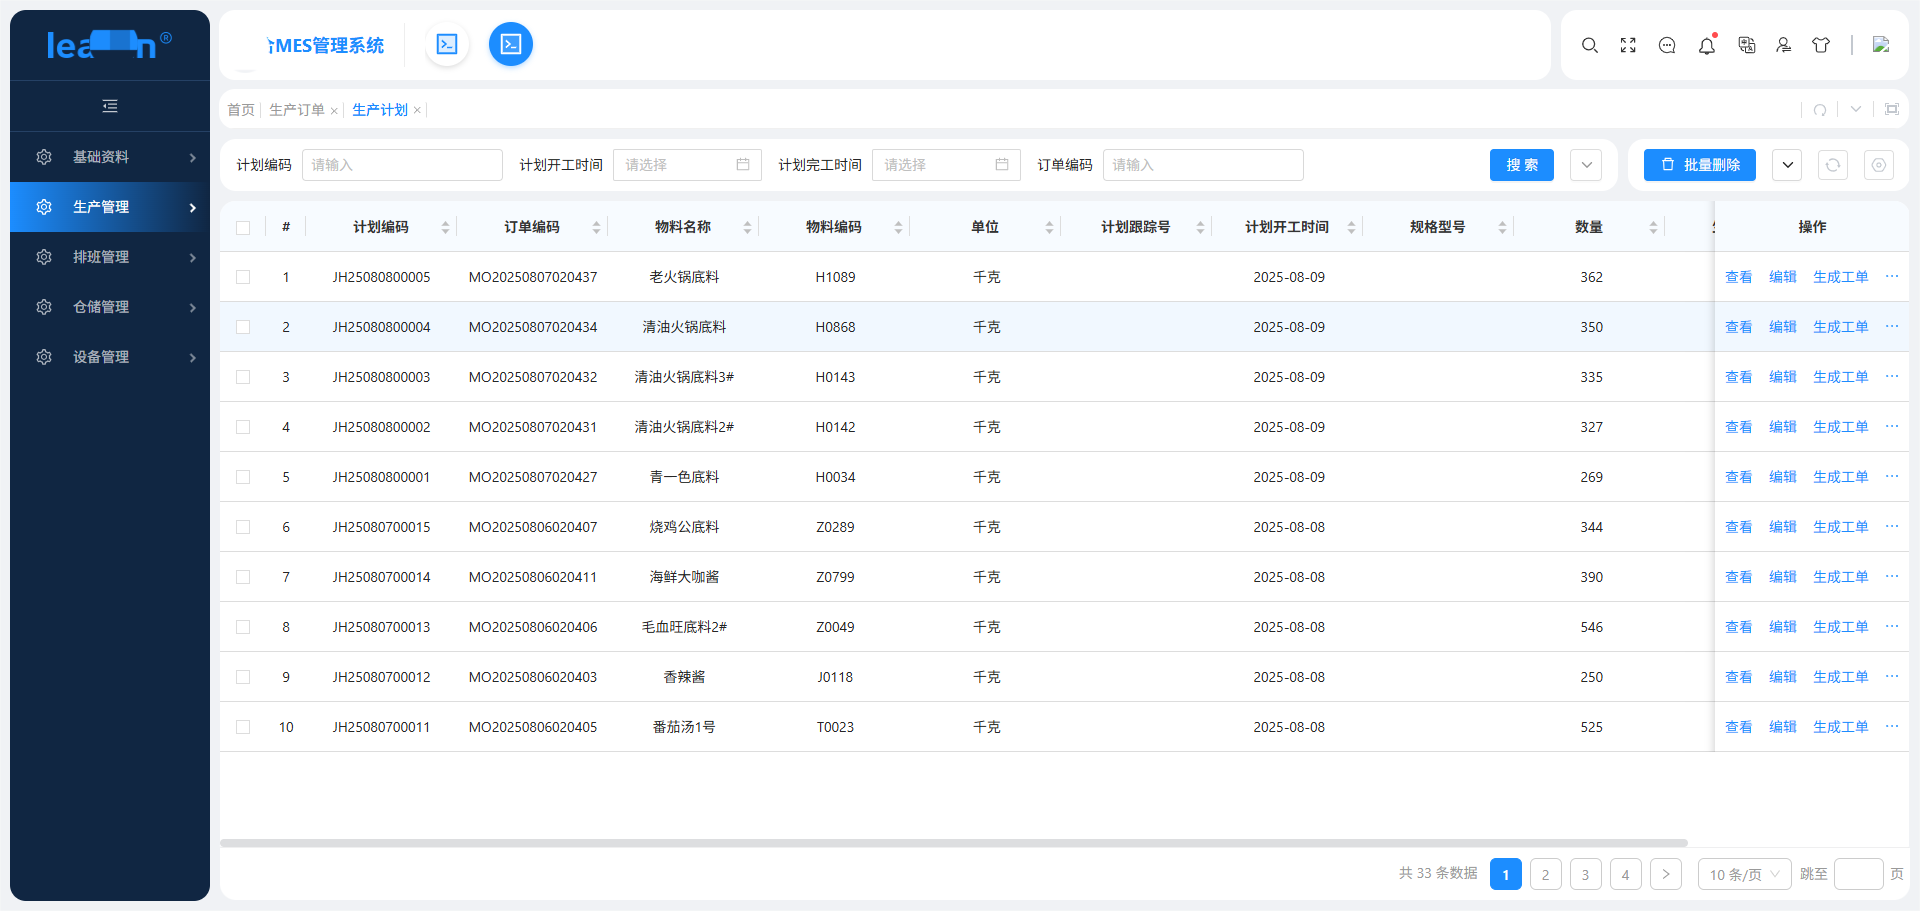Sort by 计划编码 column arrows
The image size is (1920, 911).
(445, 228)
